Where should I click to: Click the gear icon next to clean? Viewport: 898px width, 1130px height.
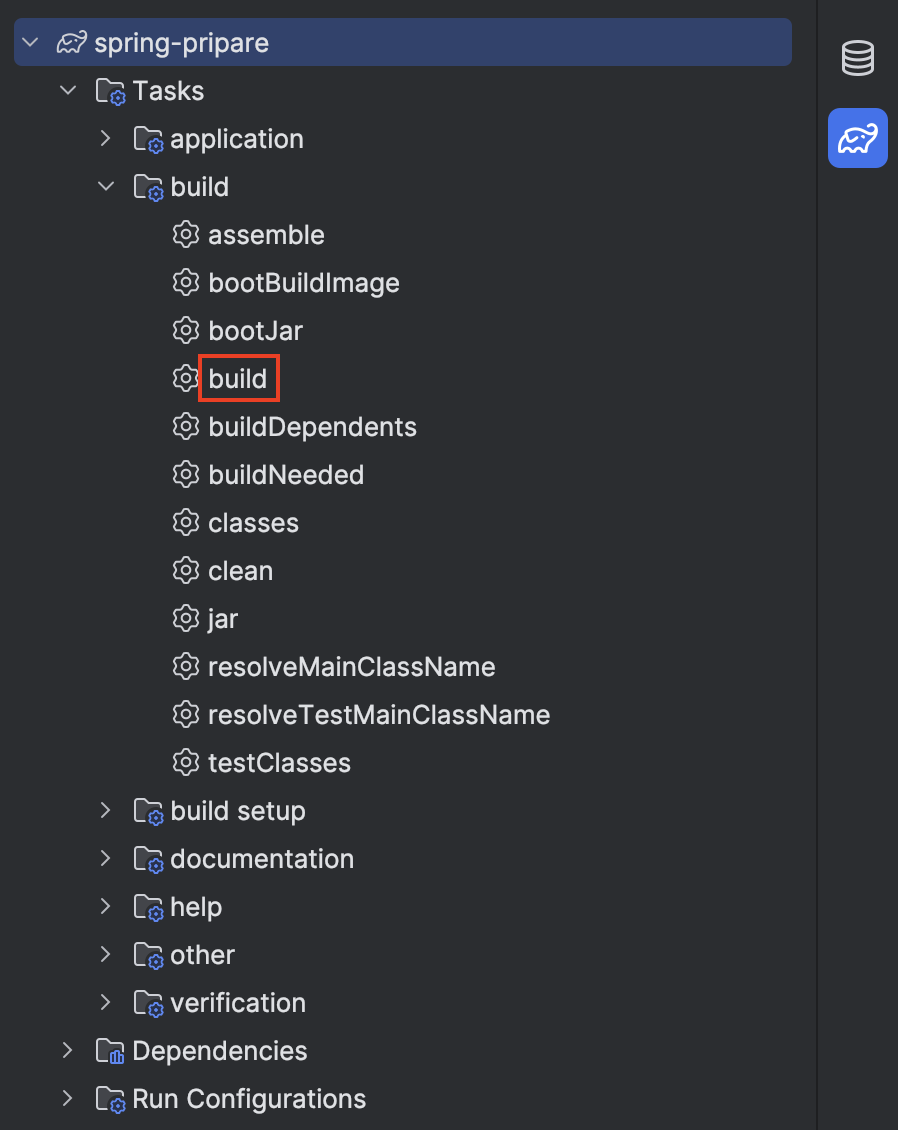coord(185,571)
